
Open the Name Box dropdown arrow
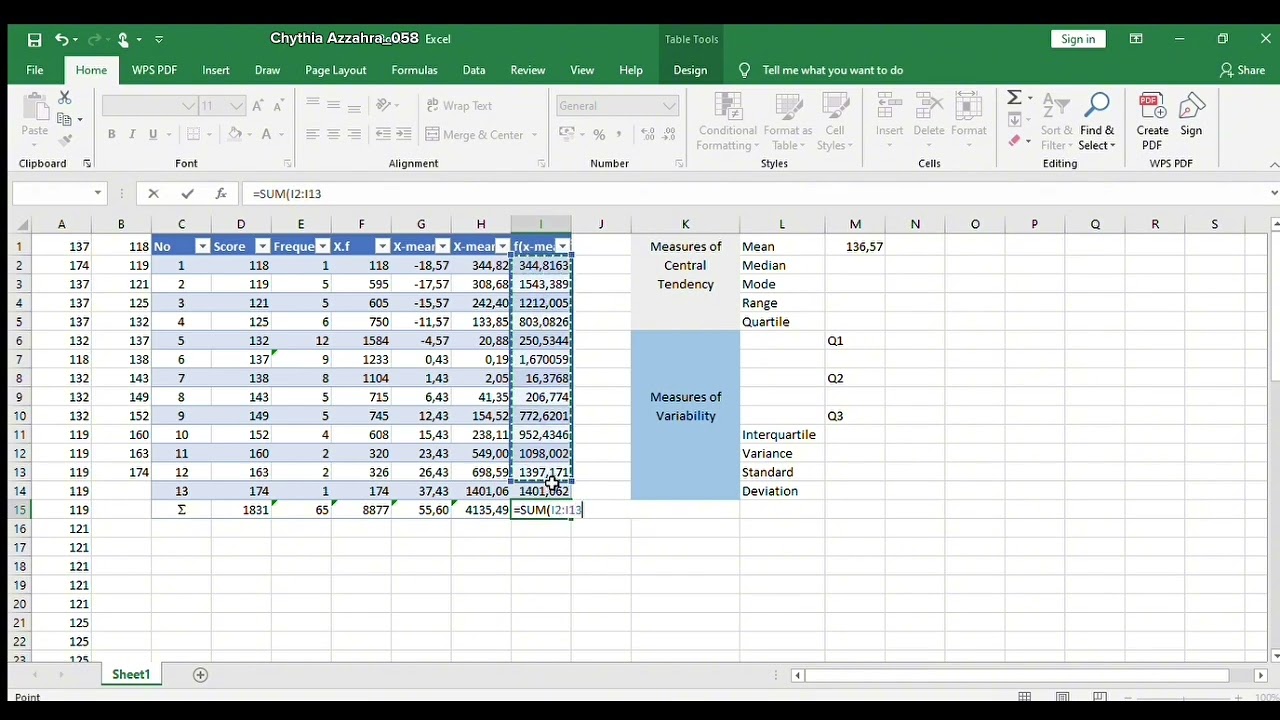98,193
